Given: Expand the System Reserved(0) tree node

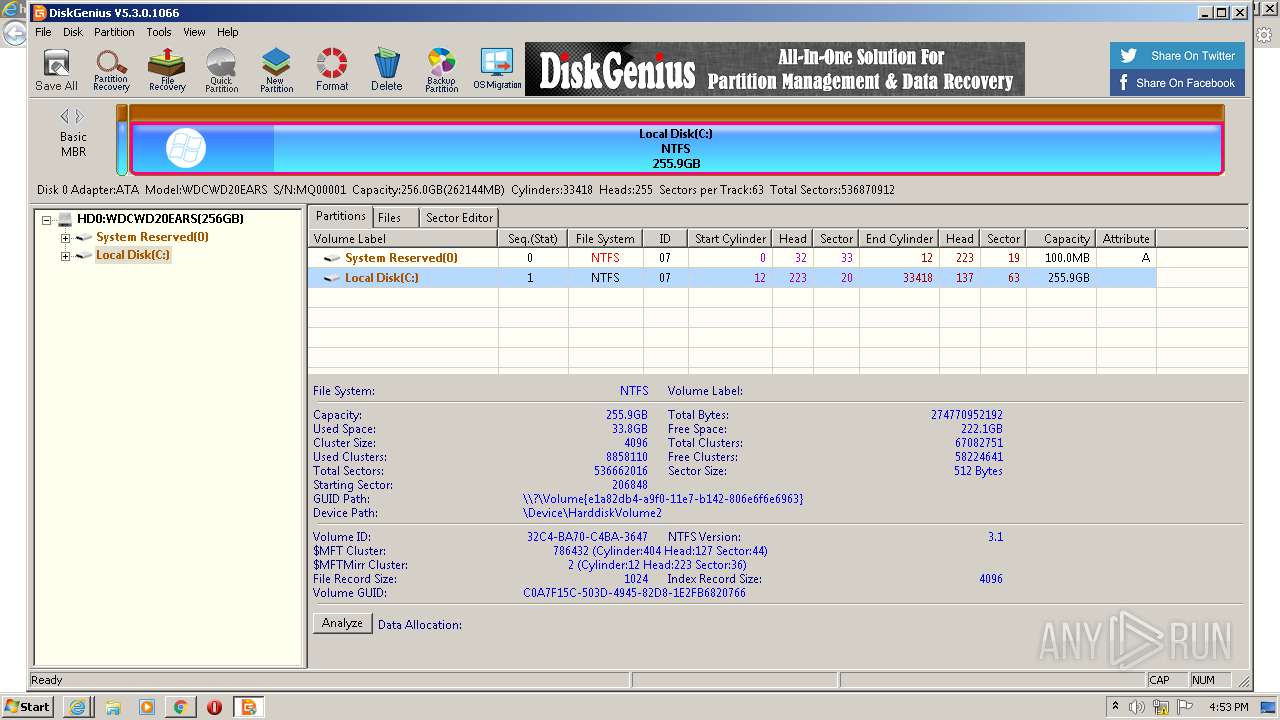Looking at the screenshot, I should (65, 238).
